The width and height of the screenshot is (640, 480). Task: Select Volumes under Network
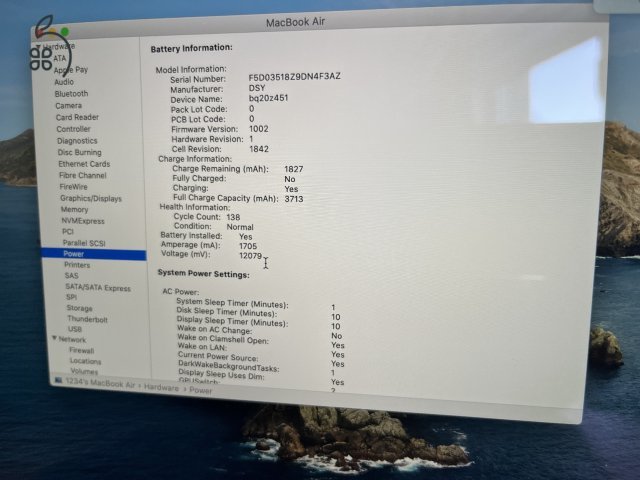(x=84, y=371)
